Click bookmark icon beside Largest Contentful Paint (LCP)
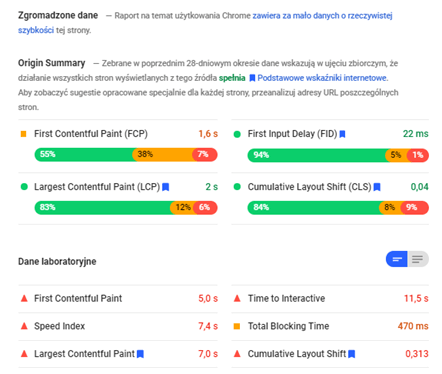The height and width of the screenshot is (374, 442). (166, 187)
